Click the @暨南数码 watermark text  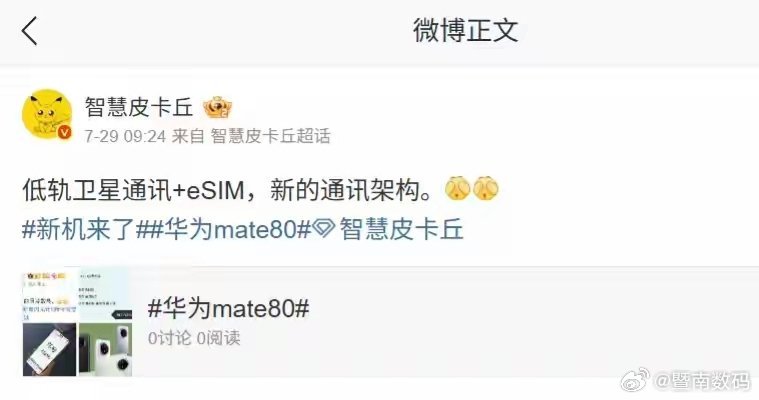coord(702,381)
